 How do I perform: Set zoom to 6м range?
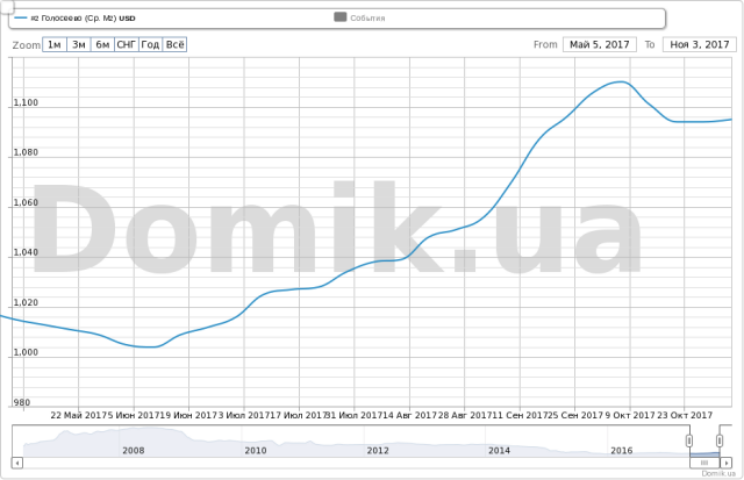[102, 45]
